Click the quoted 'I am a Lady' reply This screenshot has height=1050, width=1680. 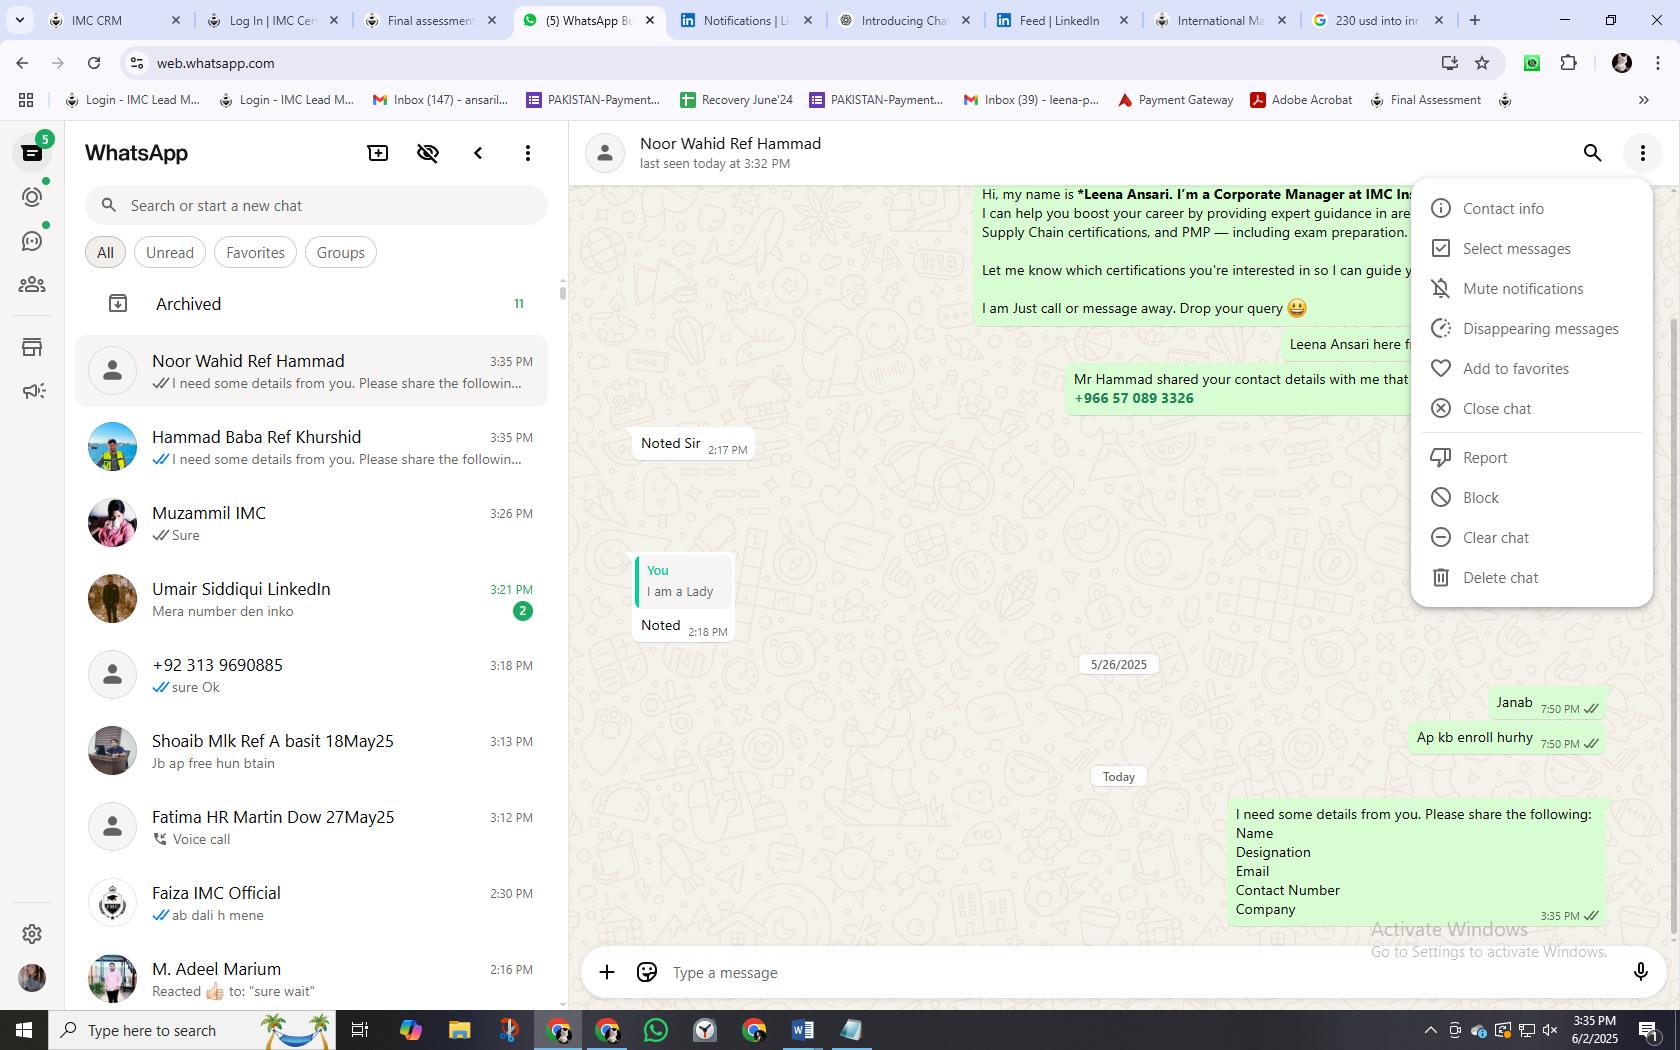[x=685, y=581]
